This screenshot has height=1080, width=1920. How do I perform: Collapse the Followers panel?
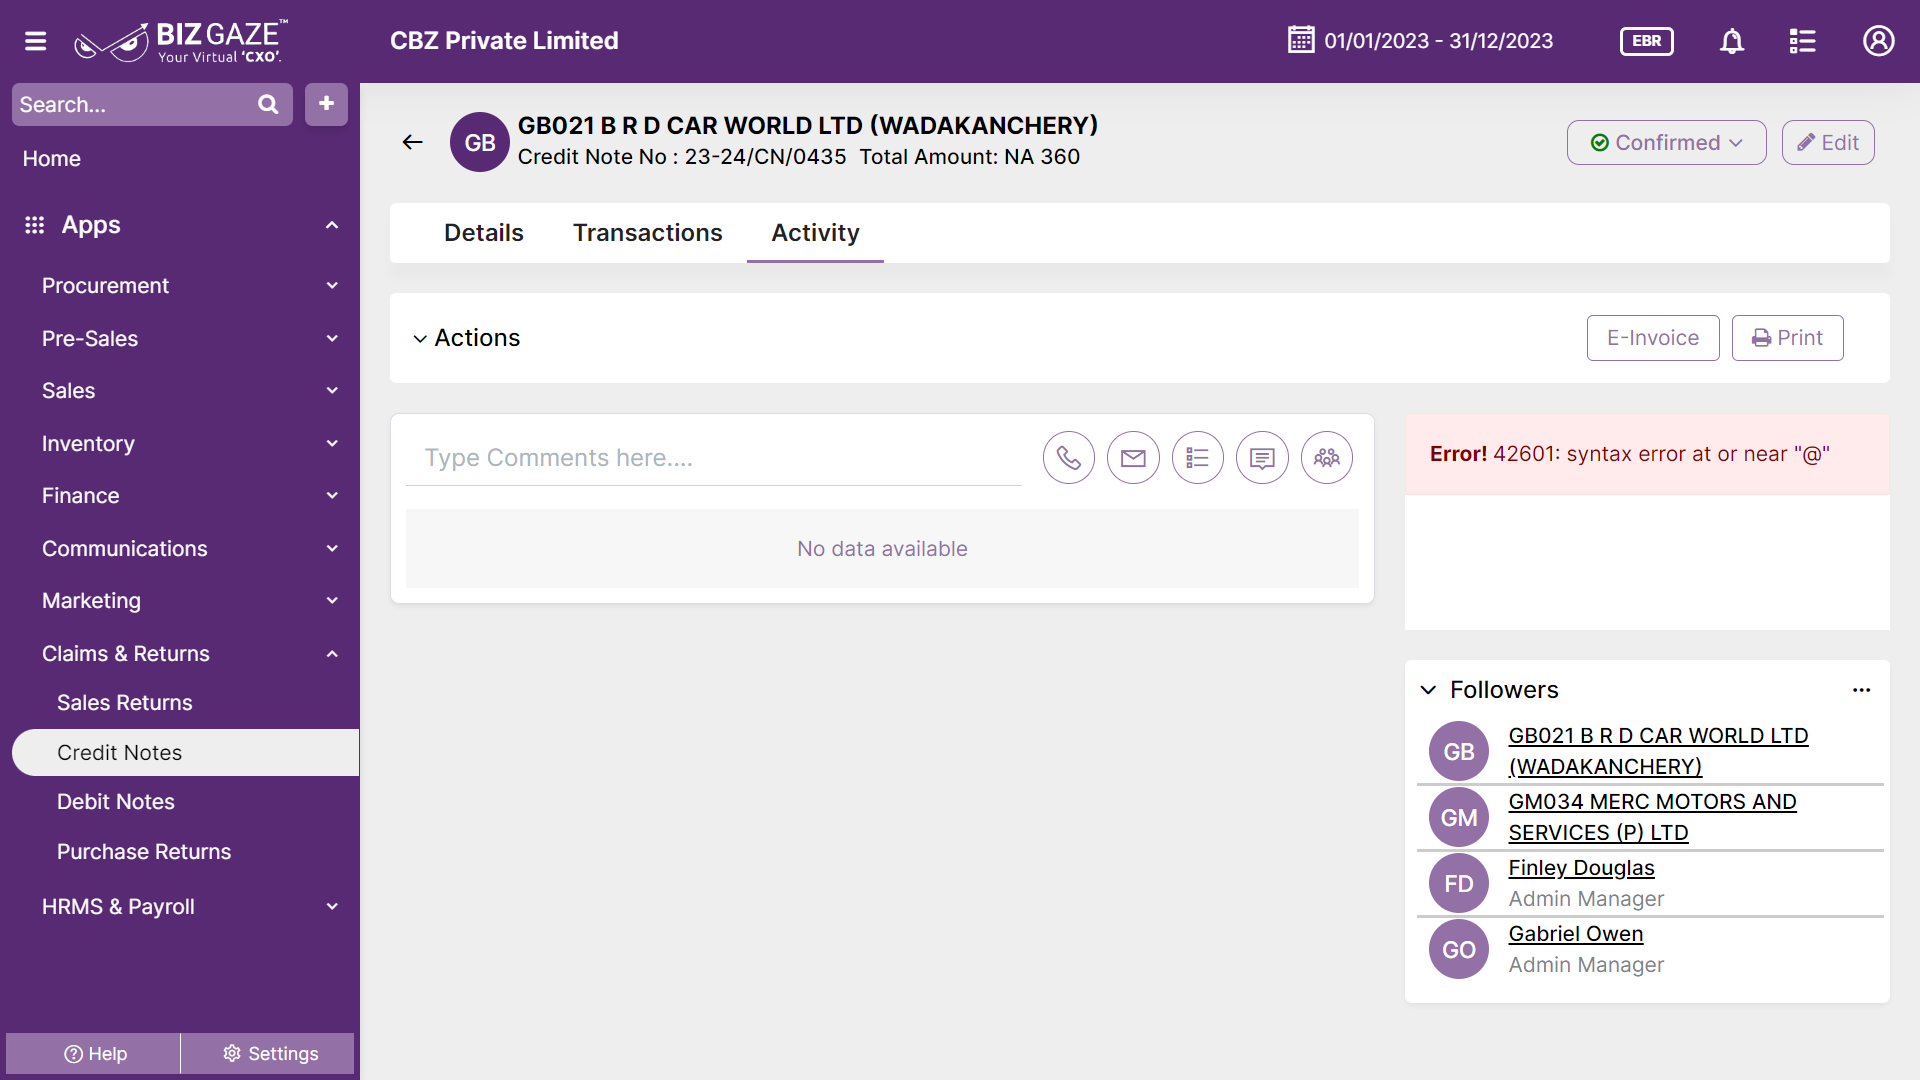tap(1428, 690)
